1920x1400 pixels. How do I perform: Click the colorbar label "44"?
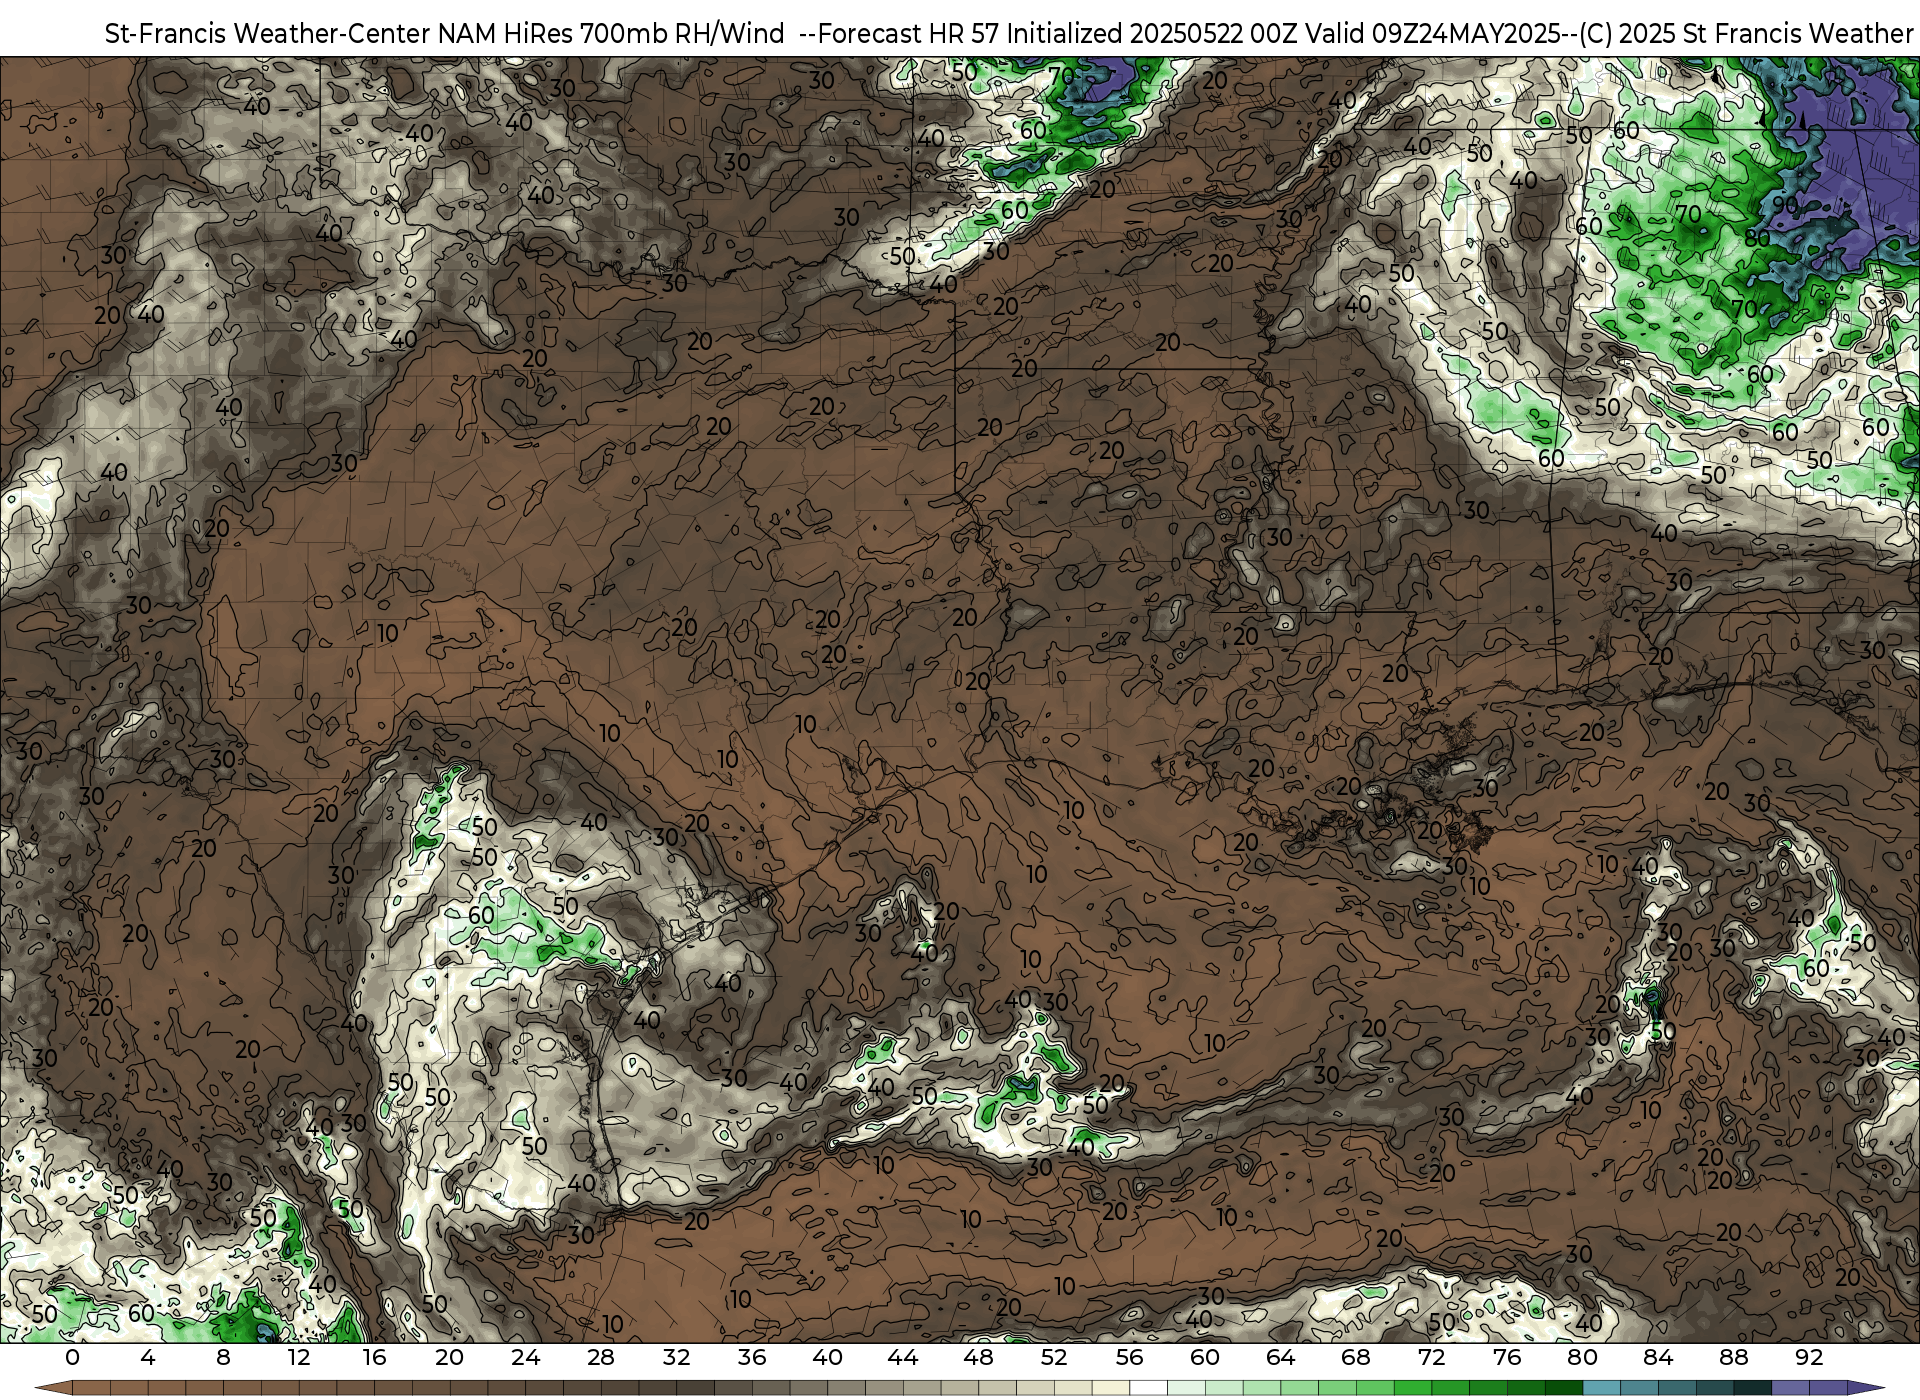pos(903,1358)
